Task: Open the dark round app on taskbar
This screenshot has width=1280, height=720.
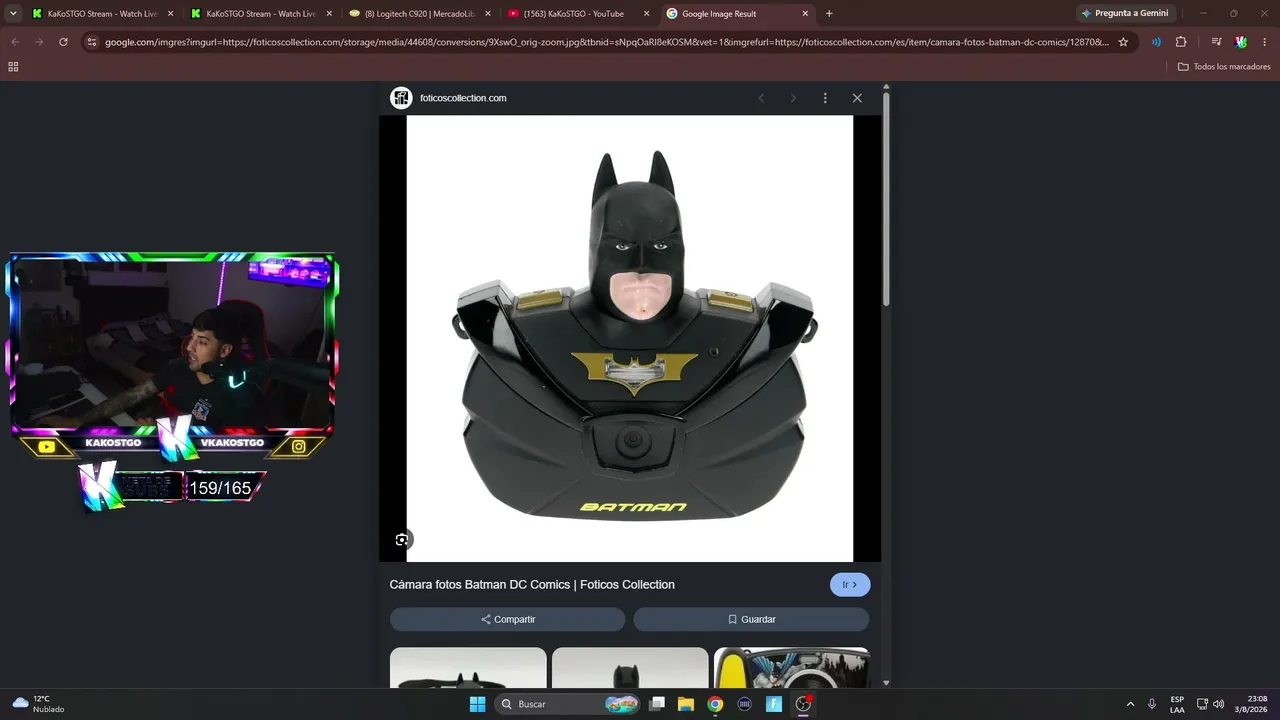Action: click(x=744, y=704)
